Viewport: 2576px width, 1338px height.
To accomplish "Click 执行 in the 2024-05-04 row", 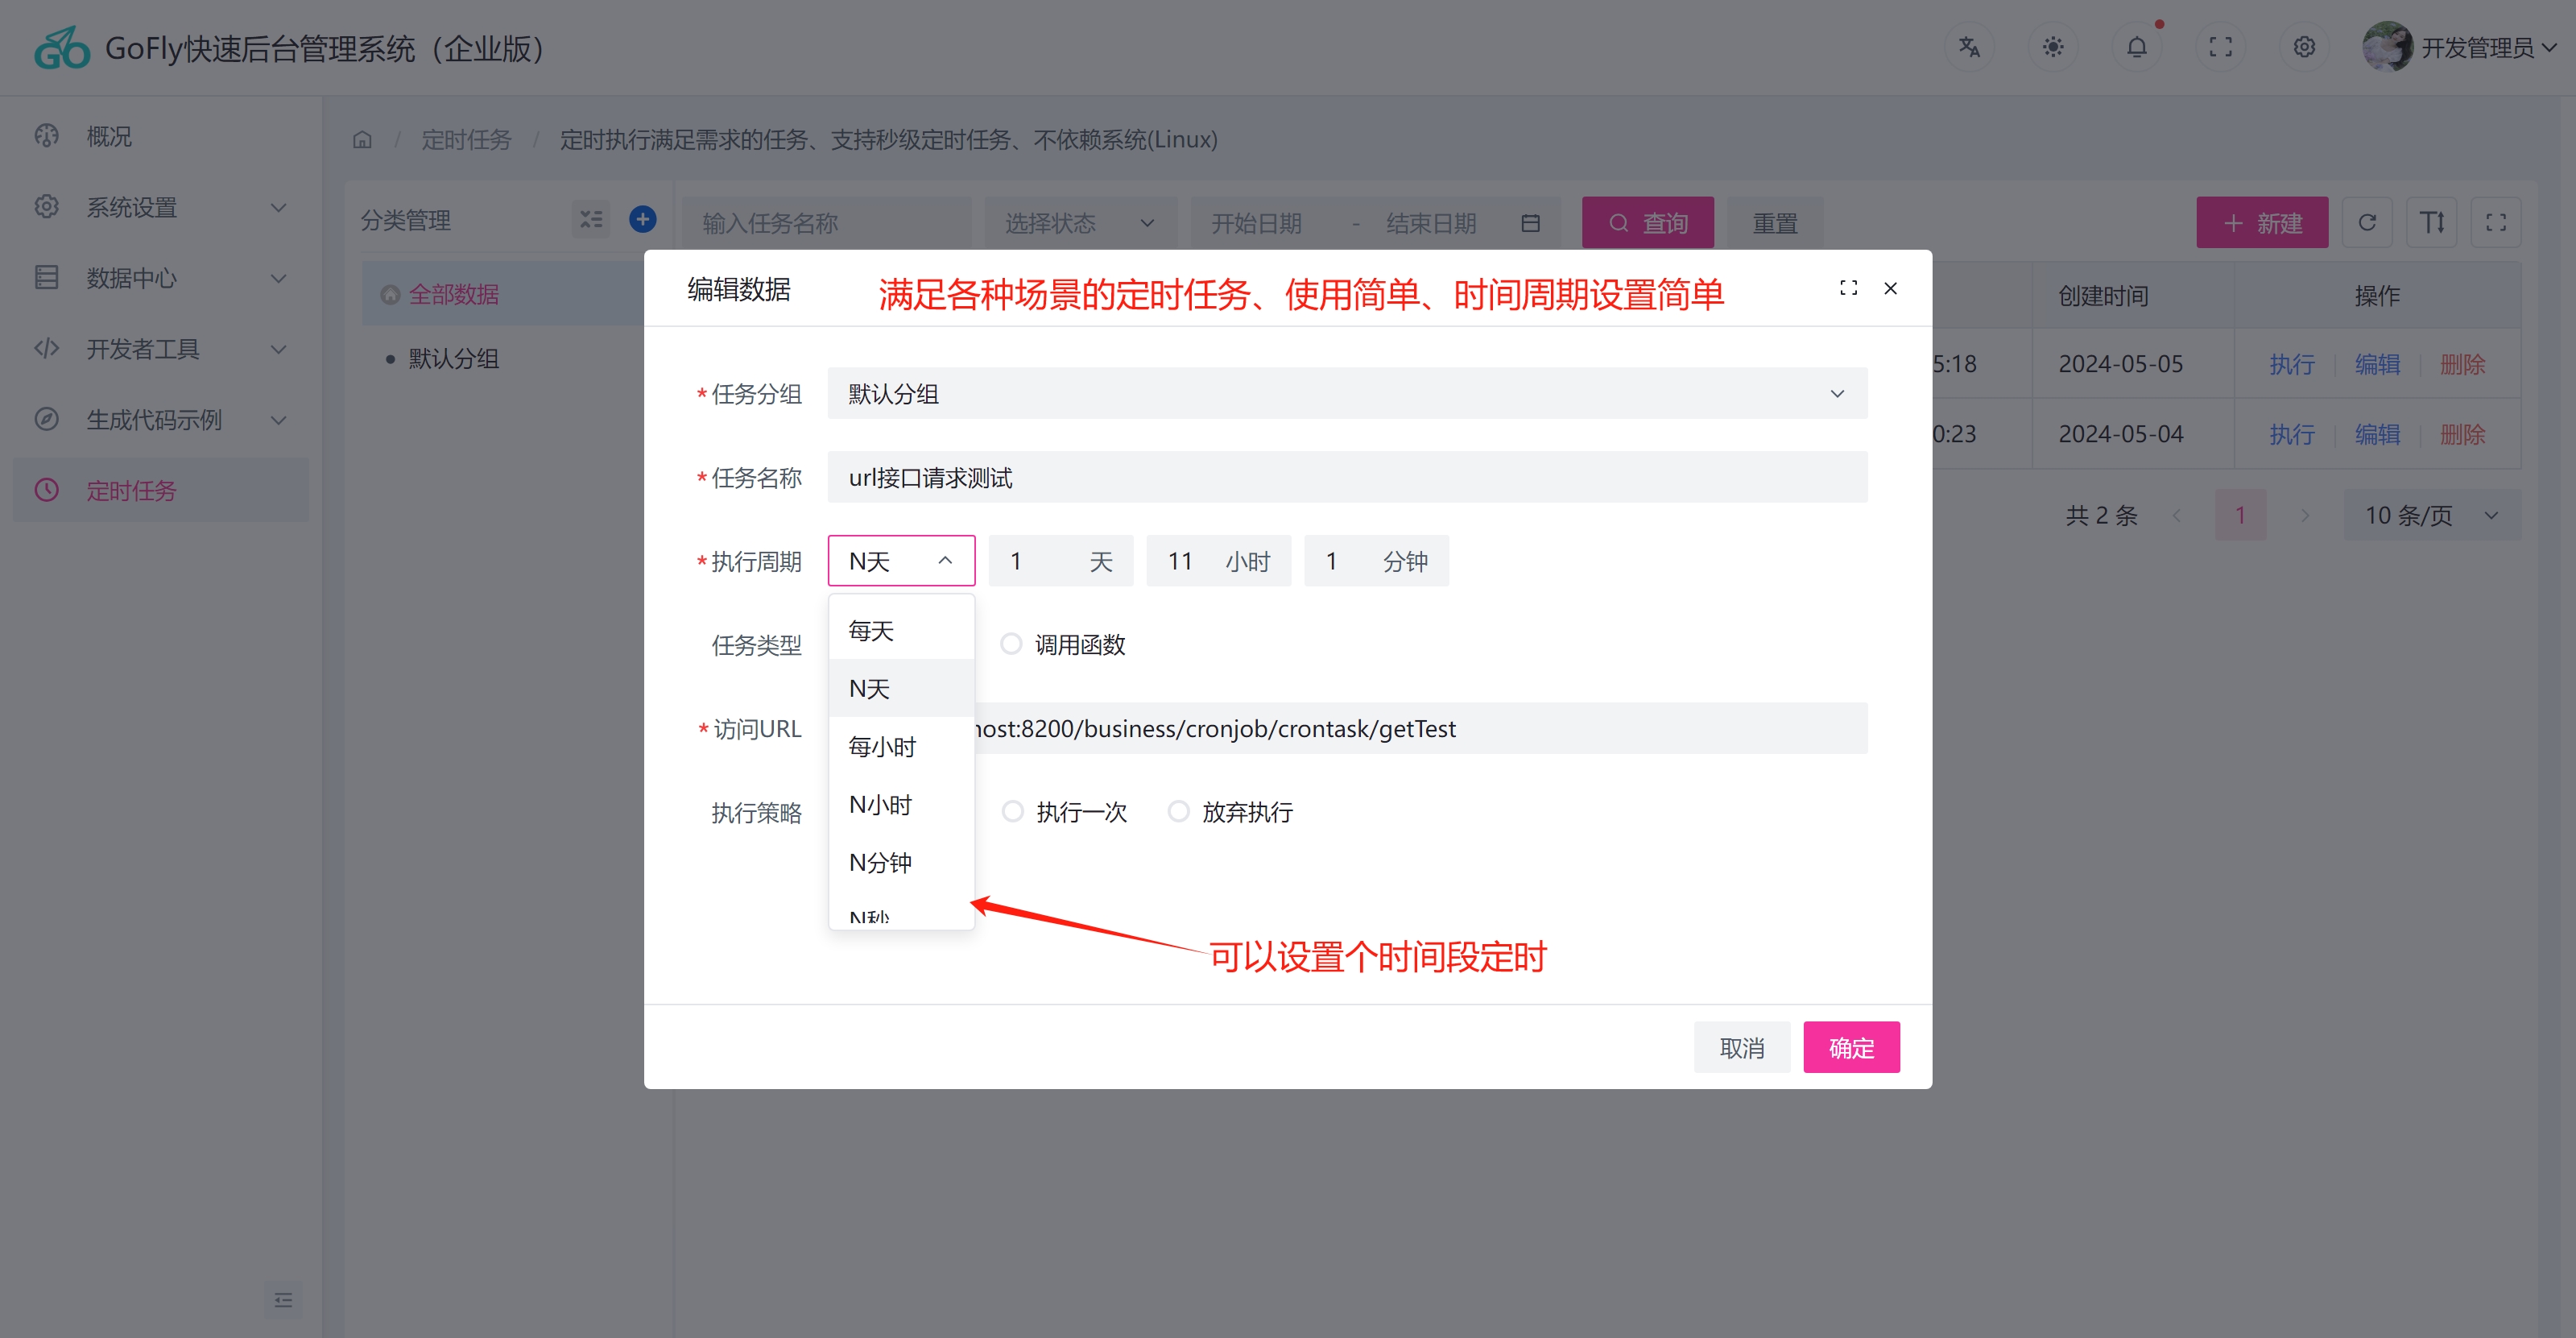I will pyautogui.click(x=2291, y=434).
